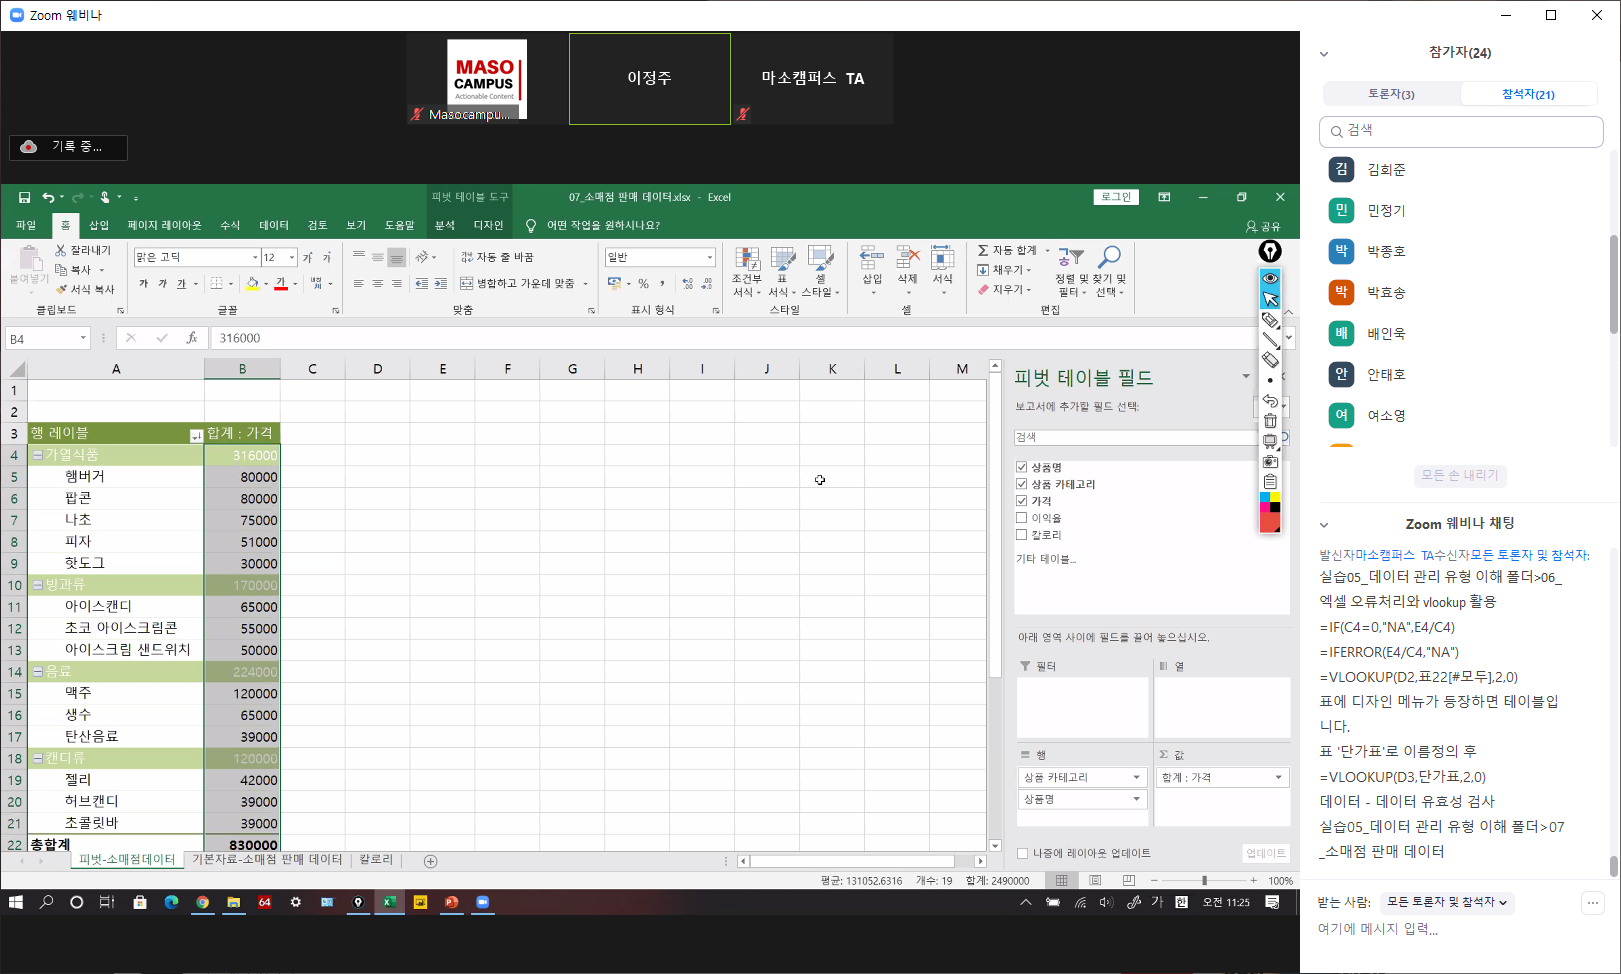The image size is (1621, 974).
Task: Expand the 모든 토론자 및 참석자 recipient dropdown
Action: tap(1446, 902)
